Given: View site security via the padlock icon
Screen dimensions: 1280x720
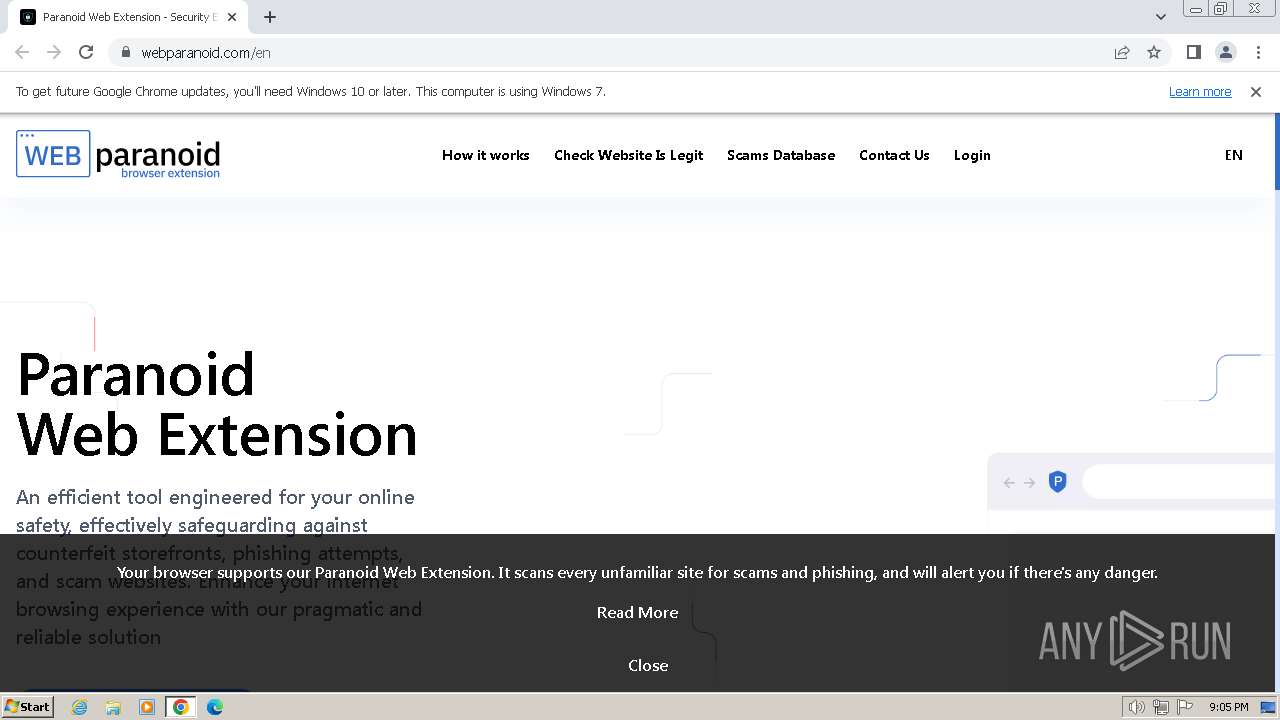Looking at the screenshot, I should point(125,52).
